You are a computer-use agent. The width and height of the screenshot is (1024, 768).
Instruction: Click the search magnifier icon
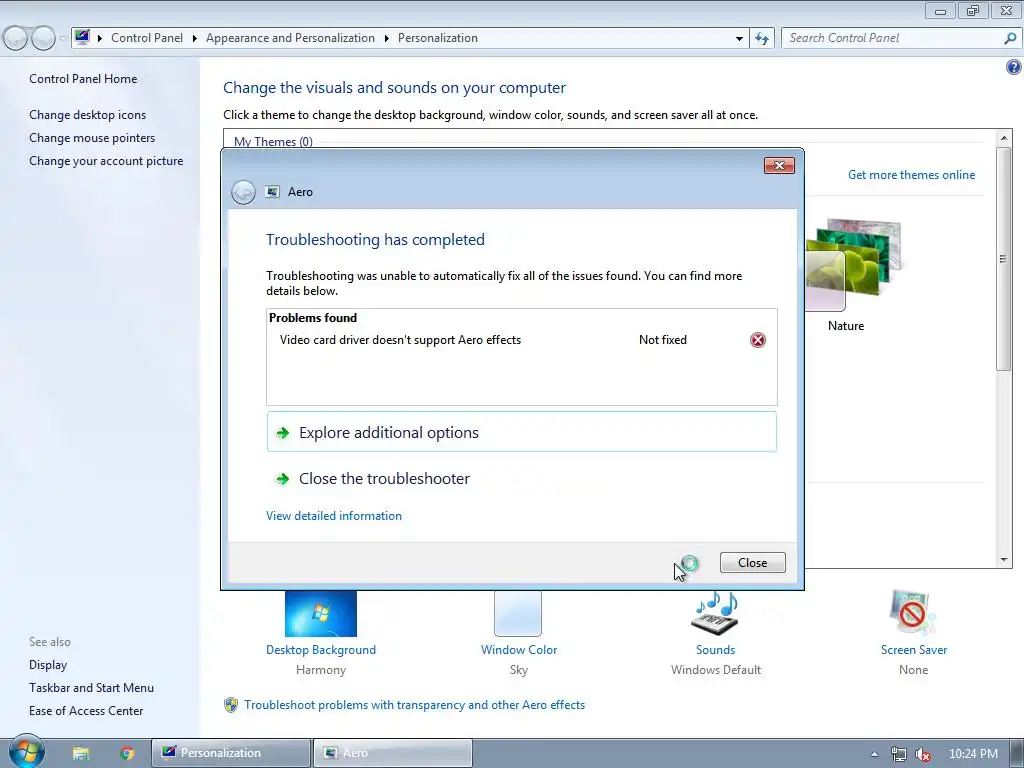[1010, 38]
